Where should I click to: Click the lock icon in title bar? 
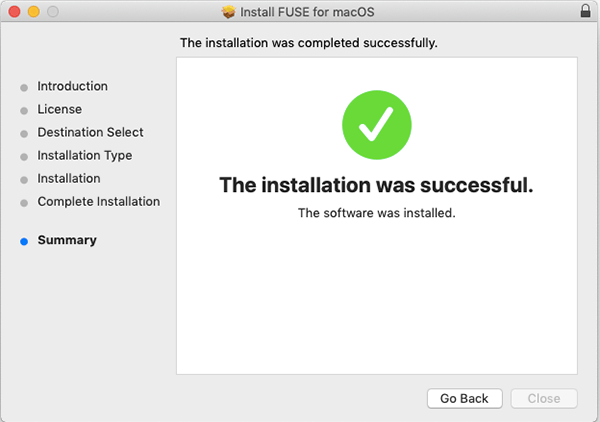coord(585,12)
